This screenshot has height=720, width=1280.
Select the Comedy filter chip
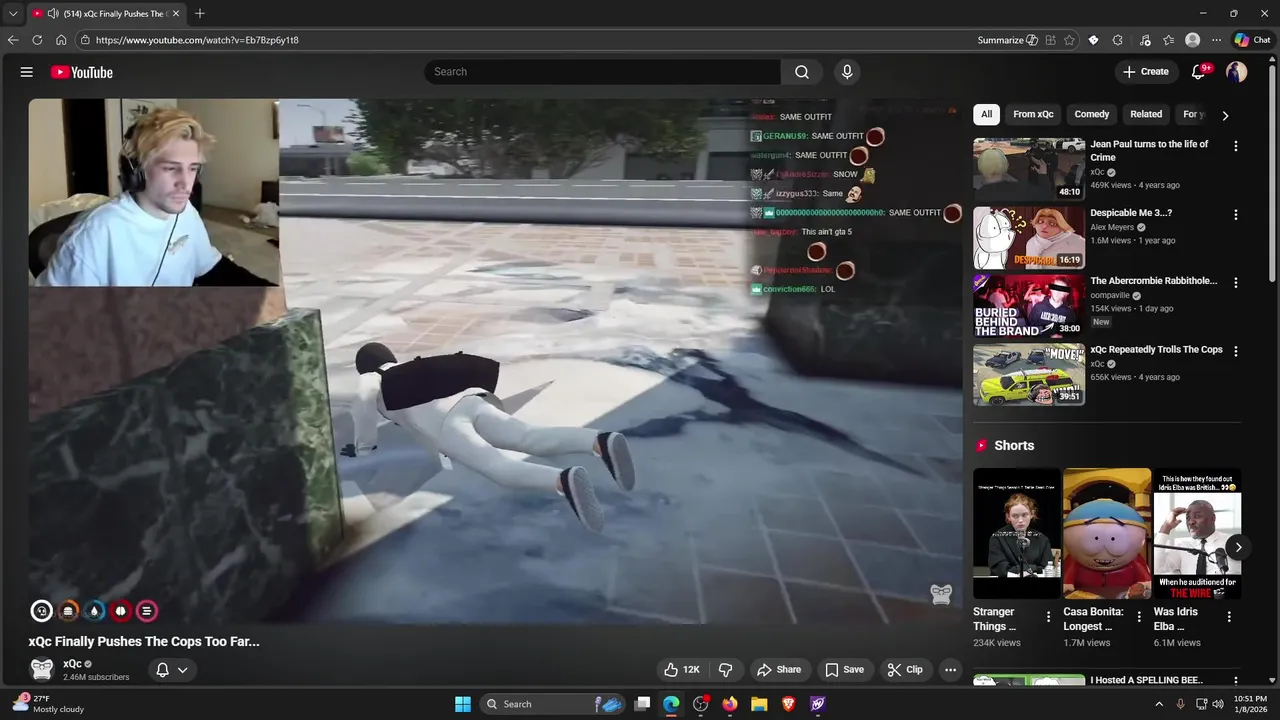1092,114
